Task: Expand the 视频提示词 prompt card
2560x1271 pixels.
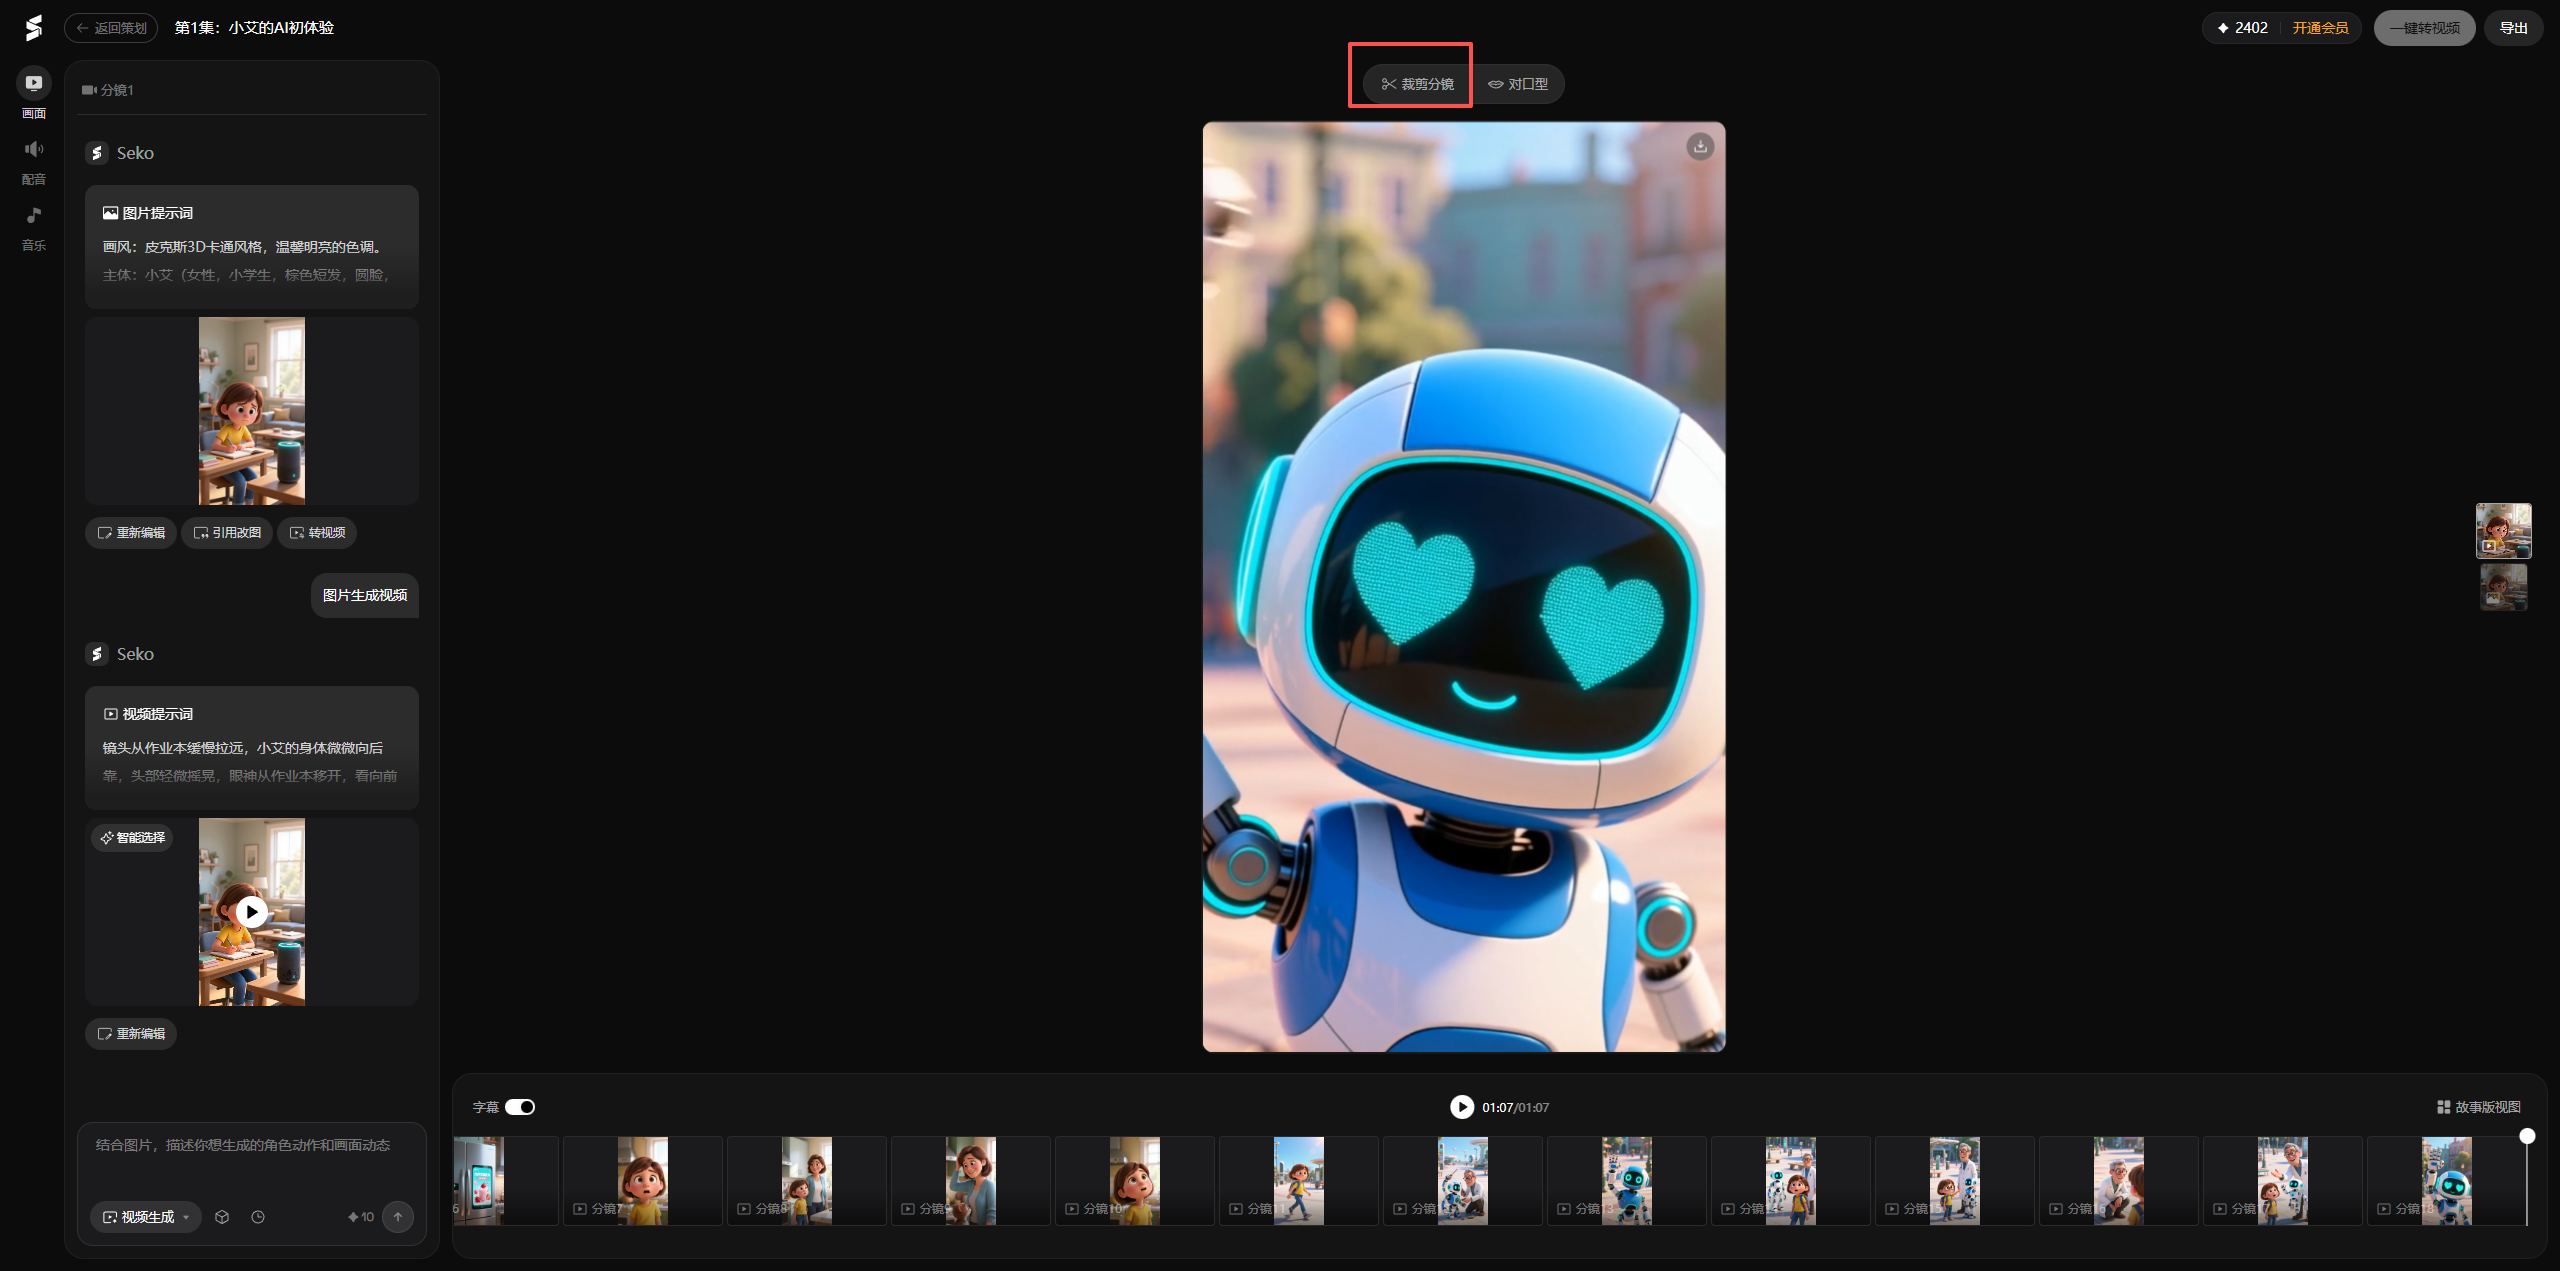Action: [x=251, y=747]
